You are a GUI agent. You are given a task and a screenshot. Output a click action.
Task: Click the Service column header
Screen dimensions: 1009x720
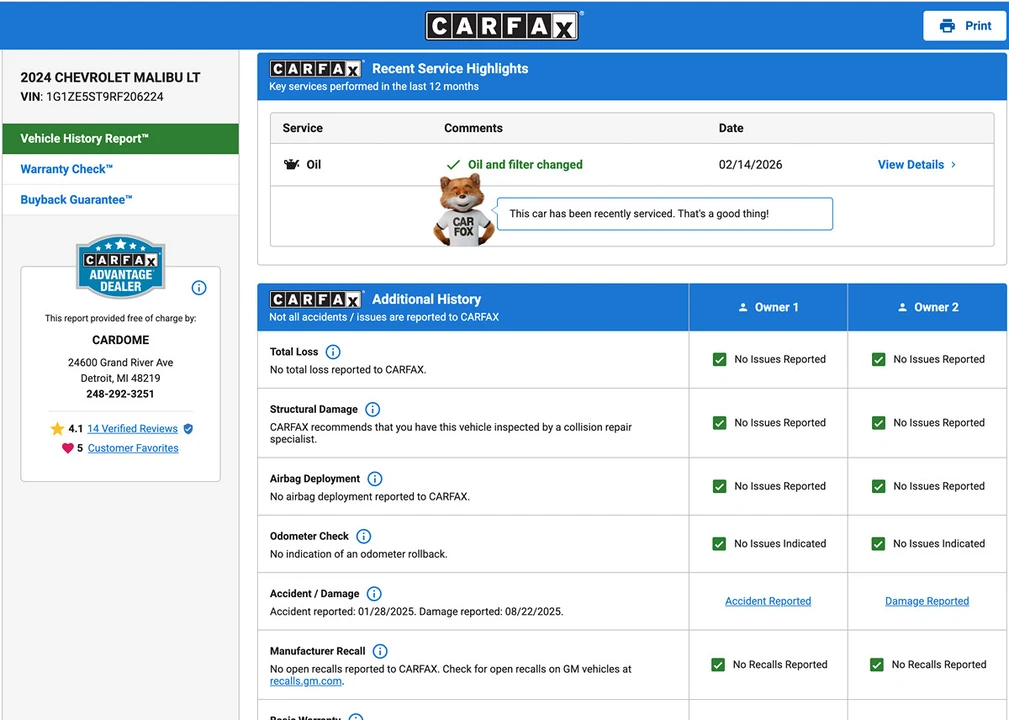point(302,128)
